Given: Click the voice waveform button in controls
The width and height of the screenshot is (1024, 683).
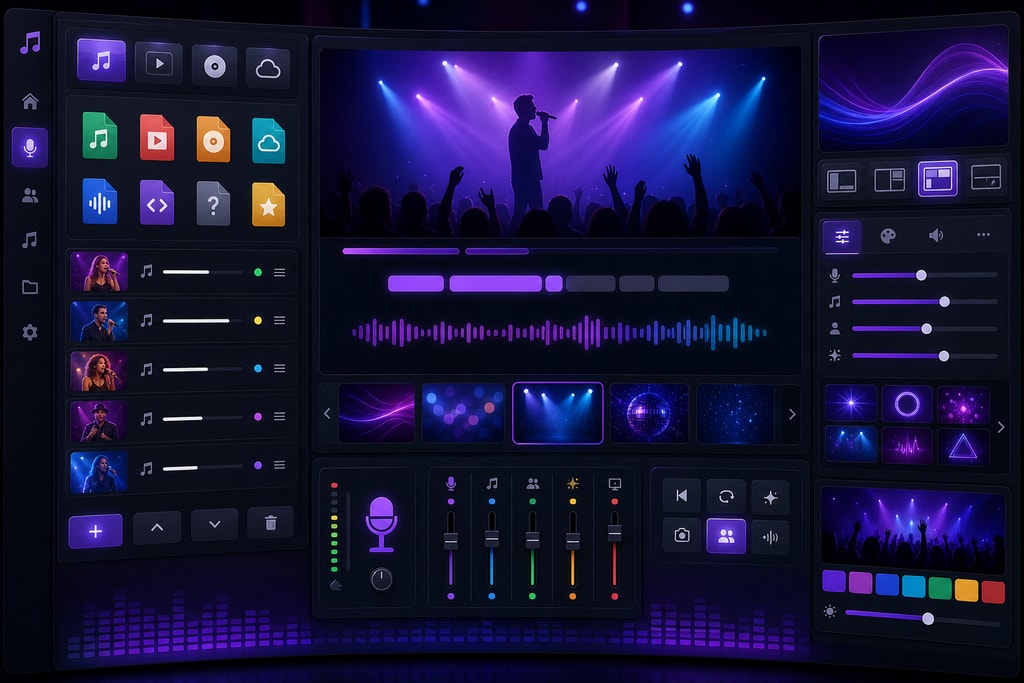Looking at the screenshot, I should (x=771, y=537).
